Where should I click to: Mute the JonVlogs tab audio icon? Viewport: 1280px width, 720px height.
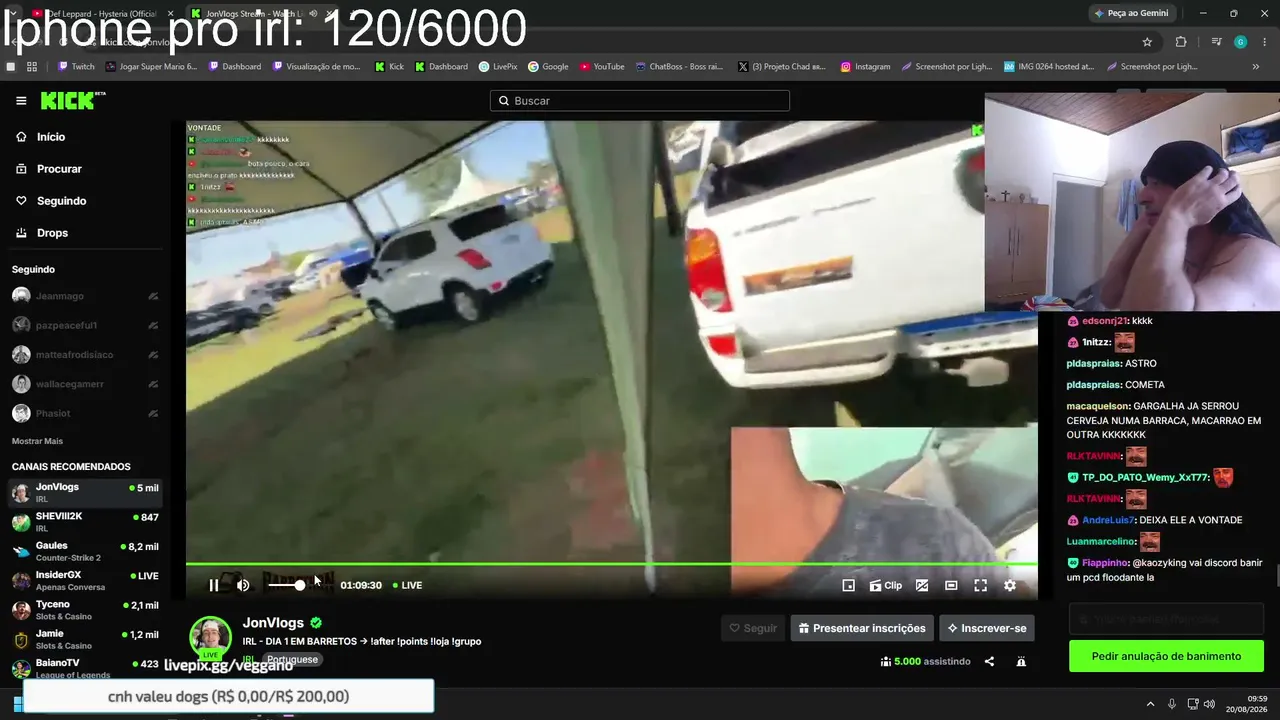click(x=314, y=13)
